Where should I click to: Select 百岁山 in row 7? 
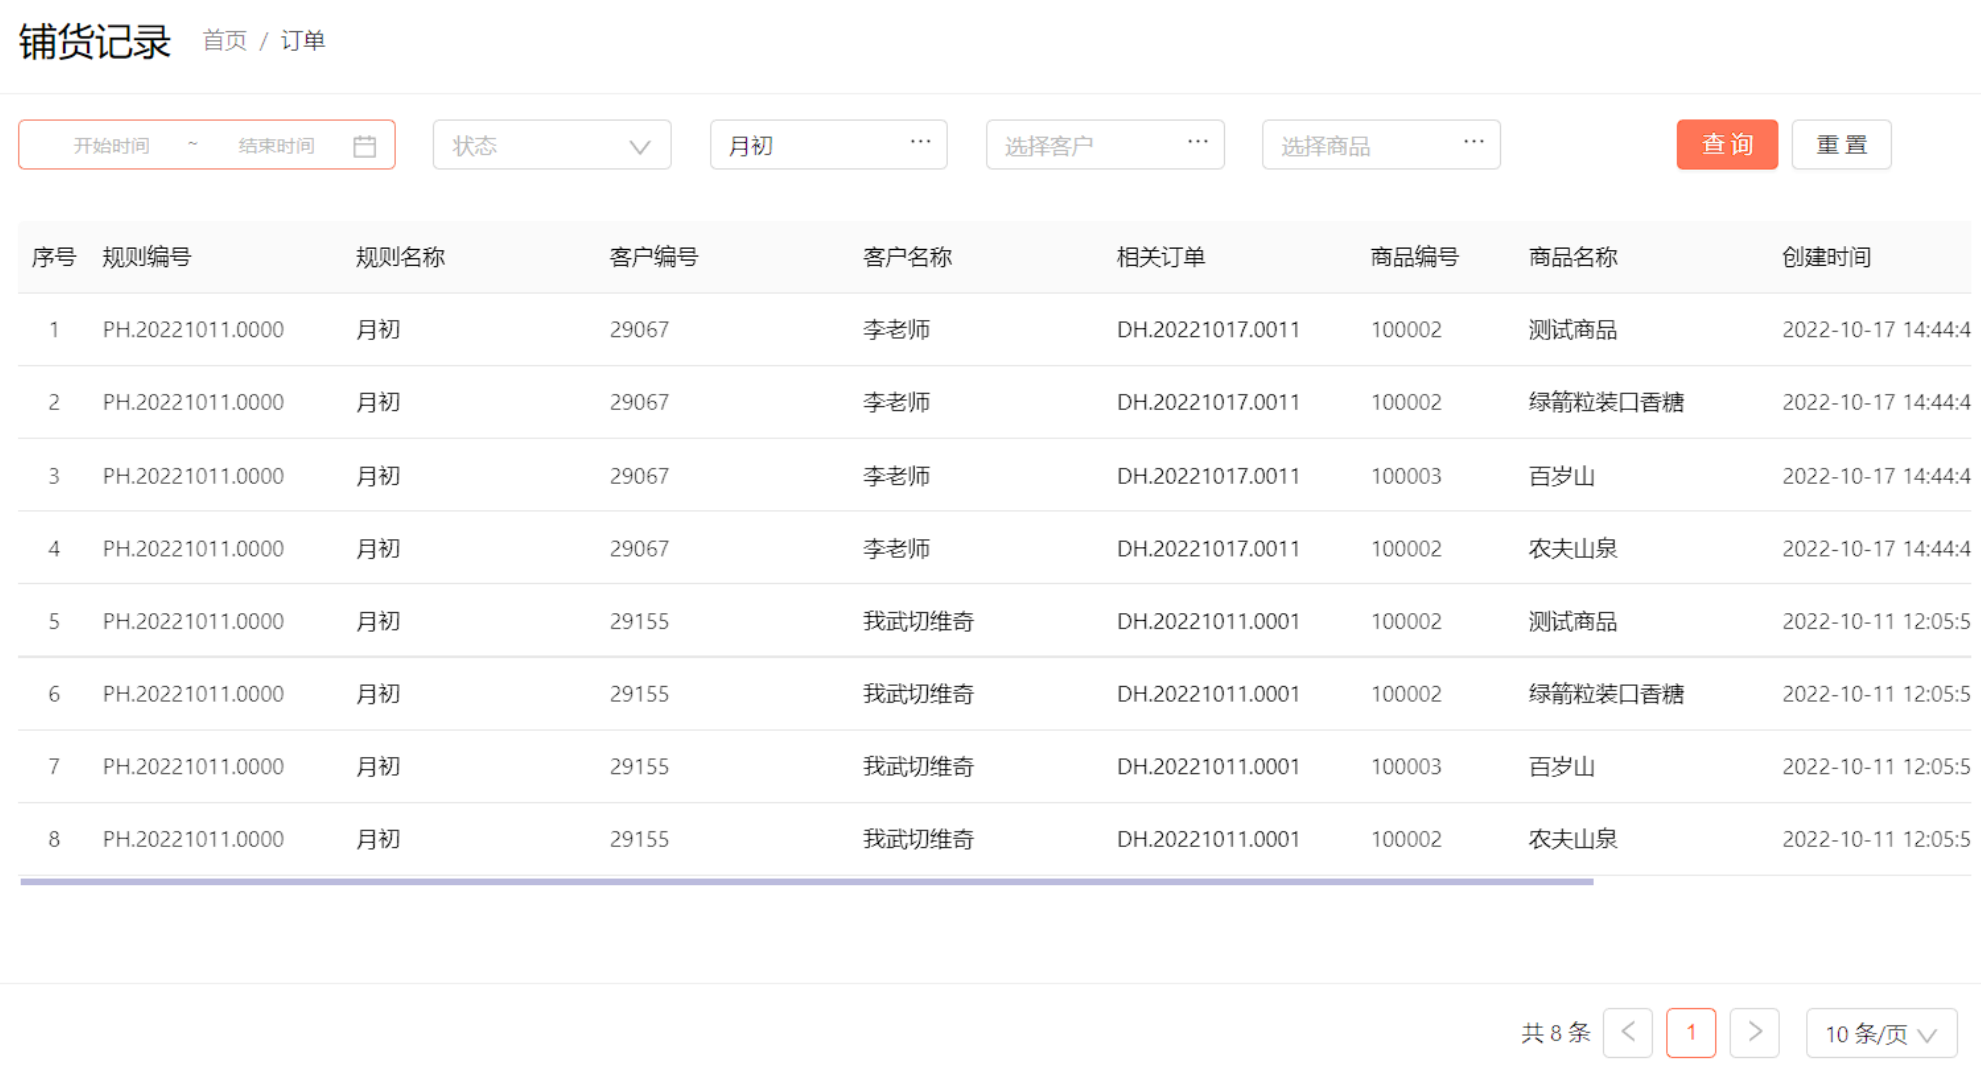[x=1562, y=767]
